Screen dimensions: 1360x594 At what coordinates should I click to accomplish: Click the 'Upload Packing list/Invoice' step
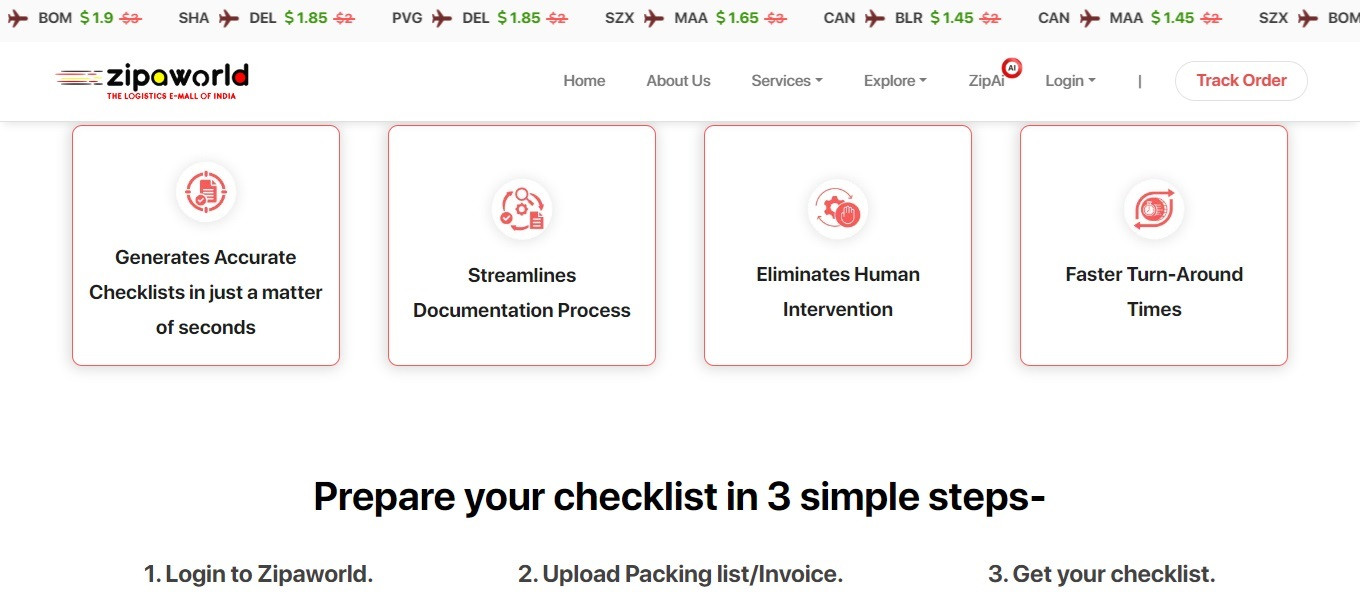coord(680,574)
